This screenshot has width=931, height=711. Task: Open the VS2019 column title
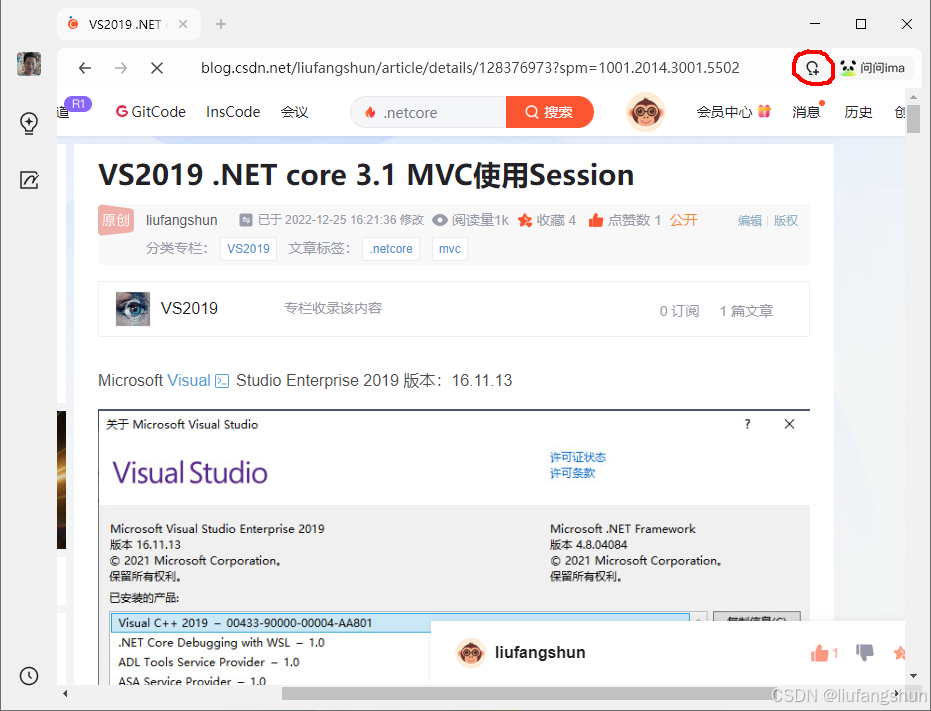(x=189, y=308)
